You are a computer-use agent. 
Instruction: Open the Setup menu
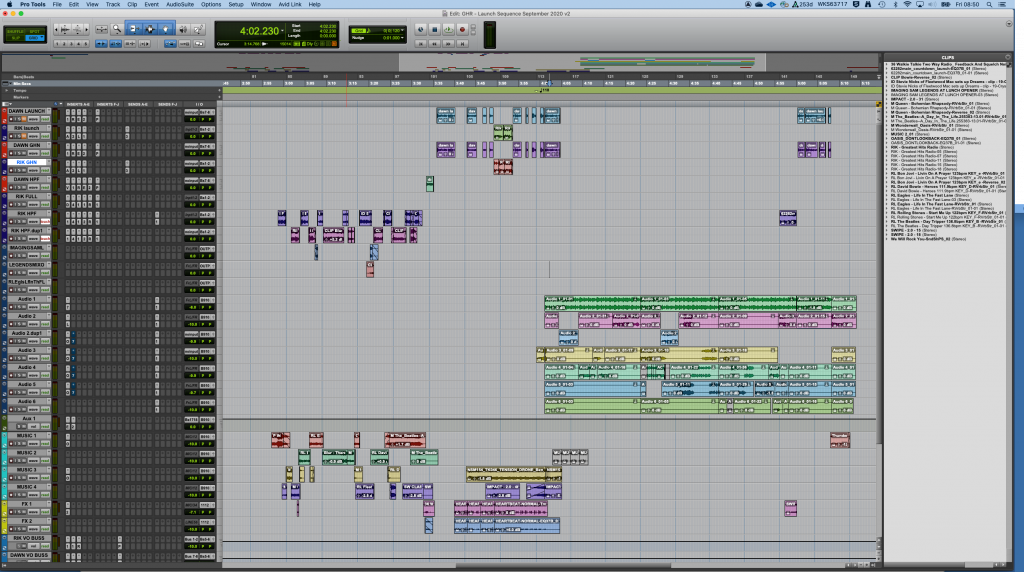point(236,4)
